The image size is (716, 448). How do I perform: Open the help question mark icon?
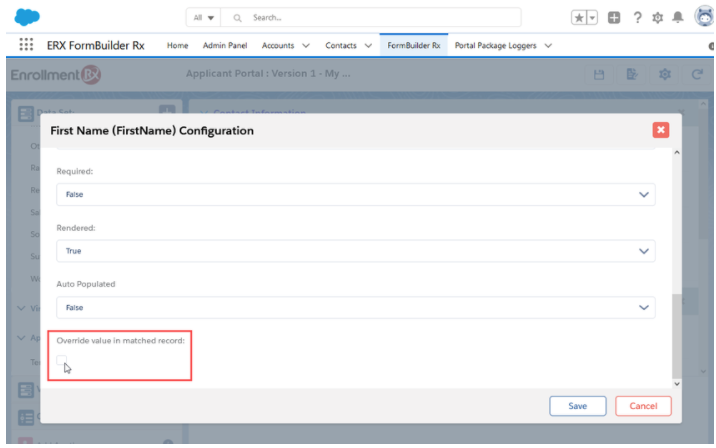click(636, 18)
